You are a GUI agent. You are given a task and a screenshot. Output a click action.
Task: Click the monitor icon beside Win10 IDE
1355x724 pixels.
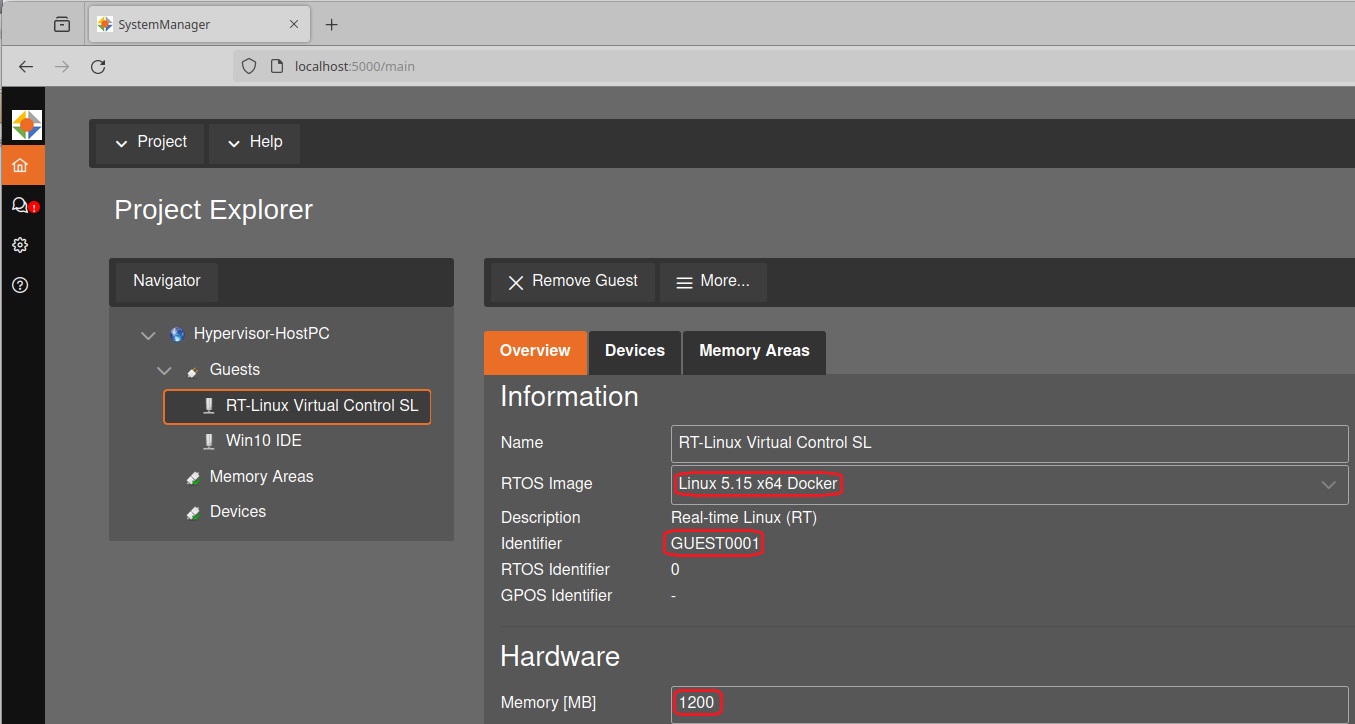point(208,440)
